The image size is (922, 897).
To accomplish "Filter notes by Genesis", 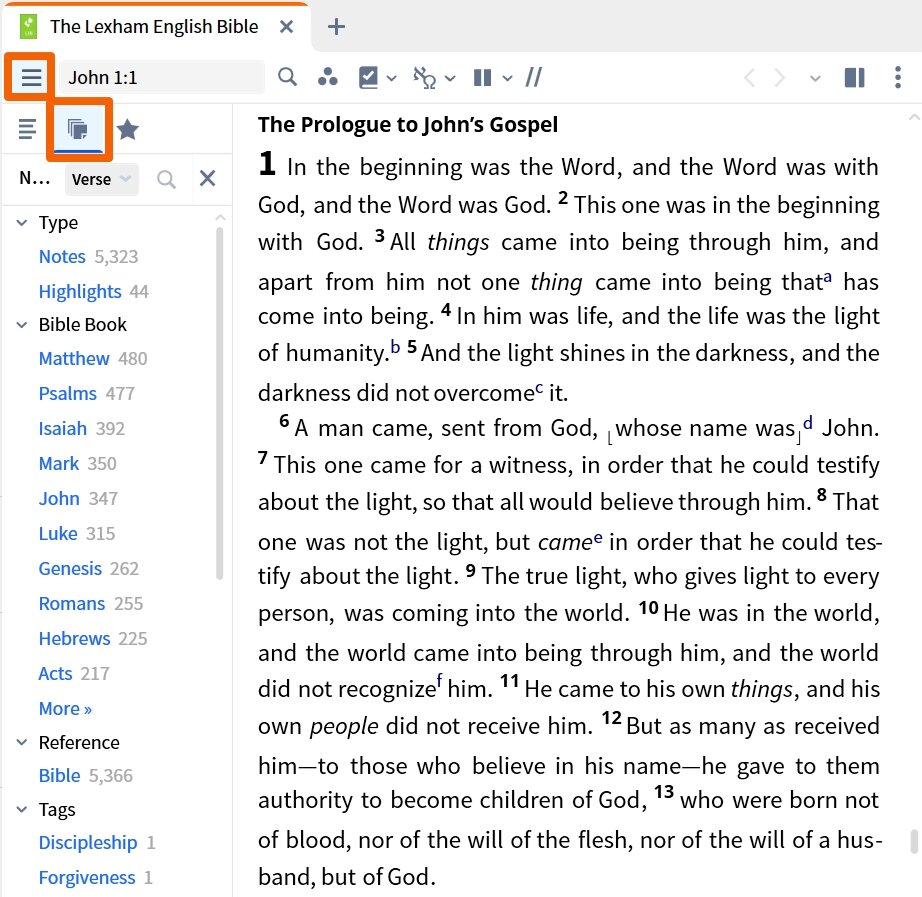I will [70, 568].
